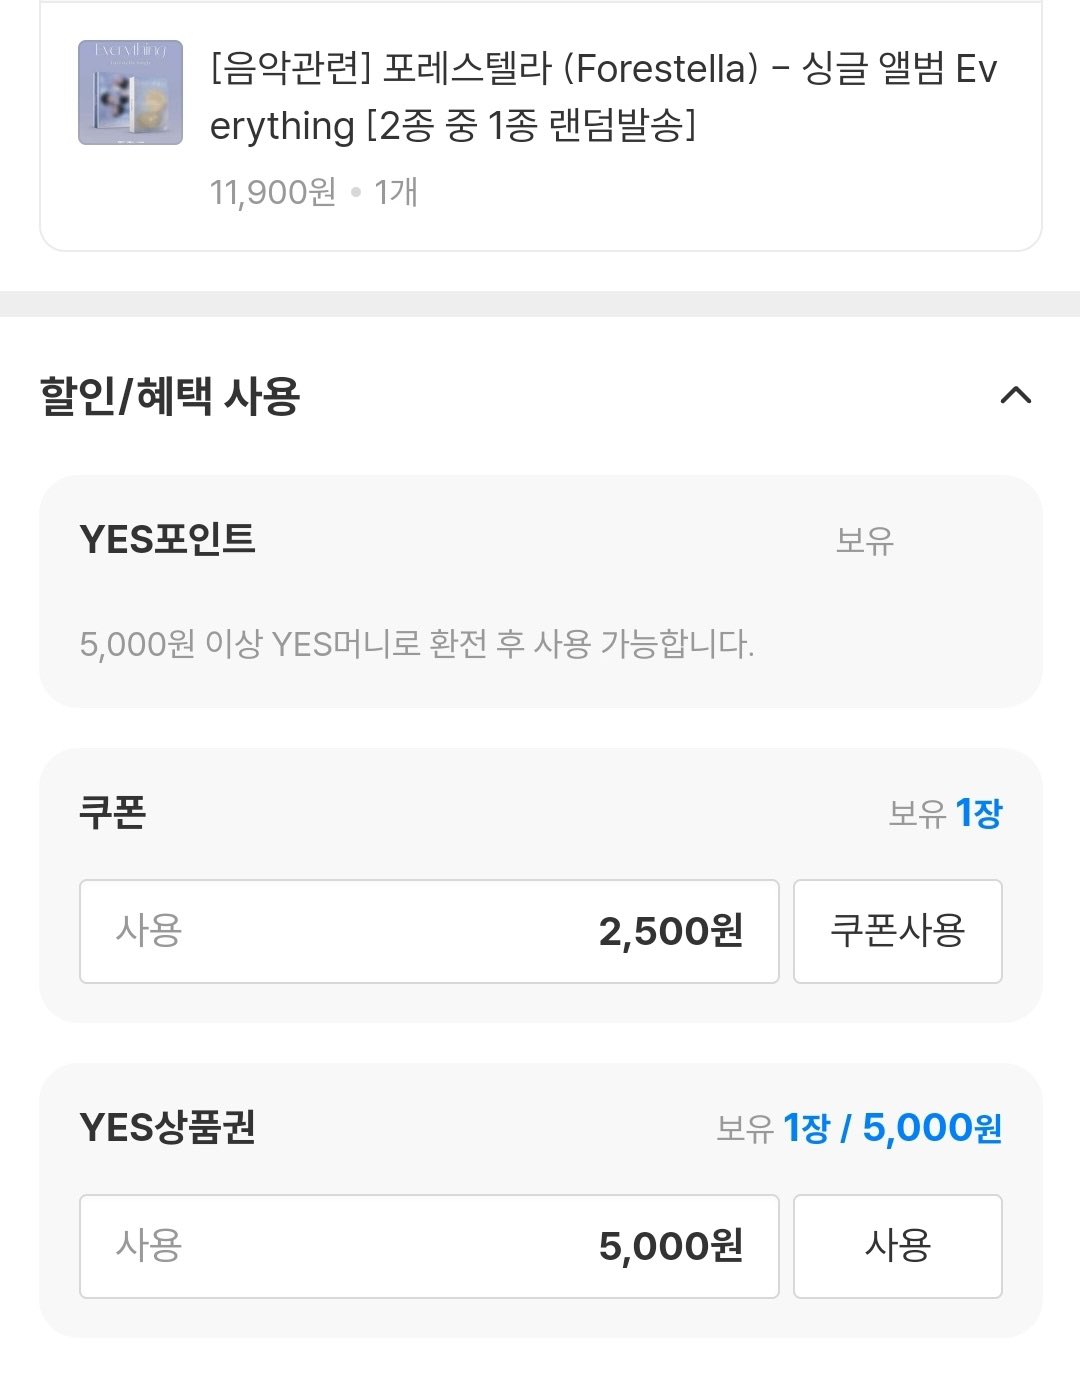Tap the blue 5,000원 gift balance
The width and height of the screenshot is (1080, 1376).
pyautogui.click(x=932, y=1128)
